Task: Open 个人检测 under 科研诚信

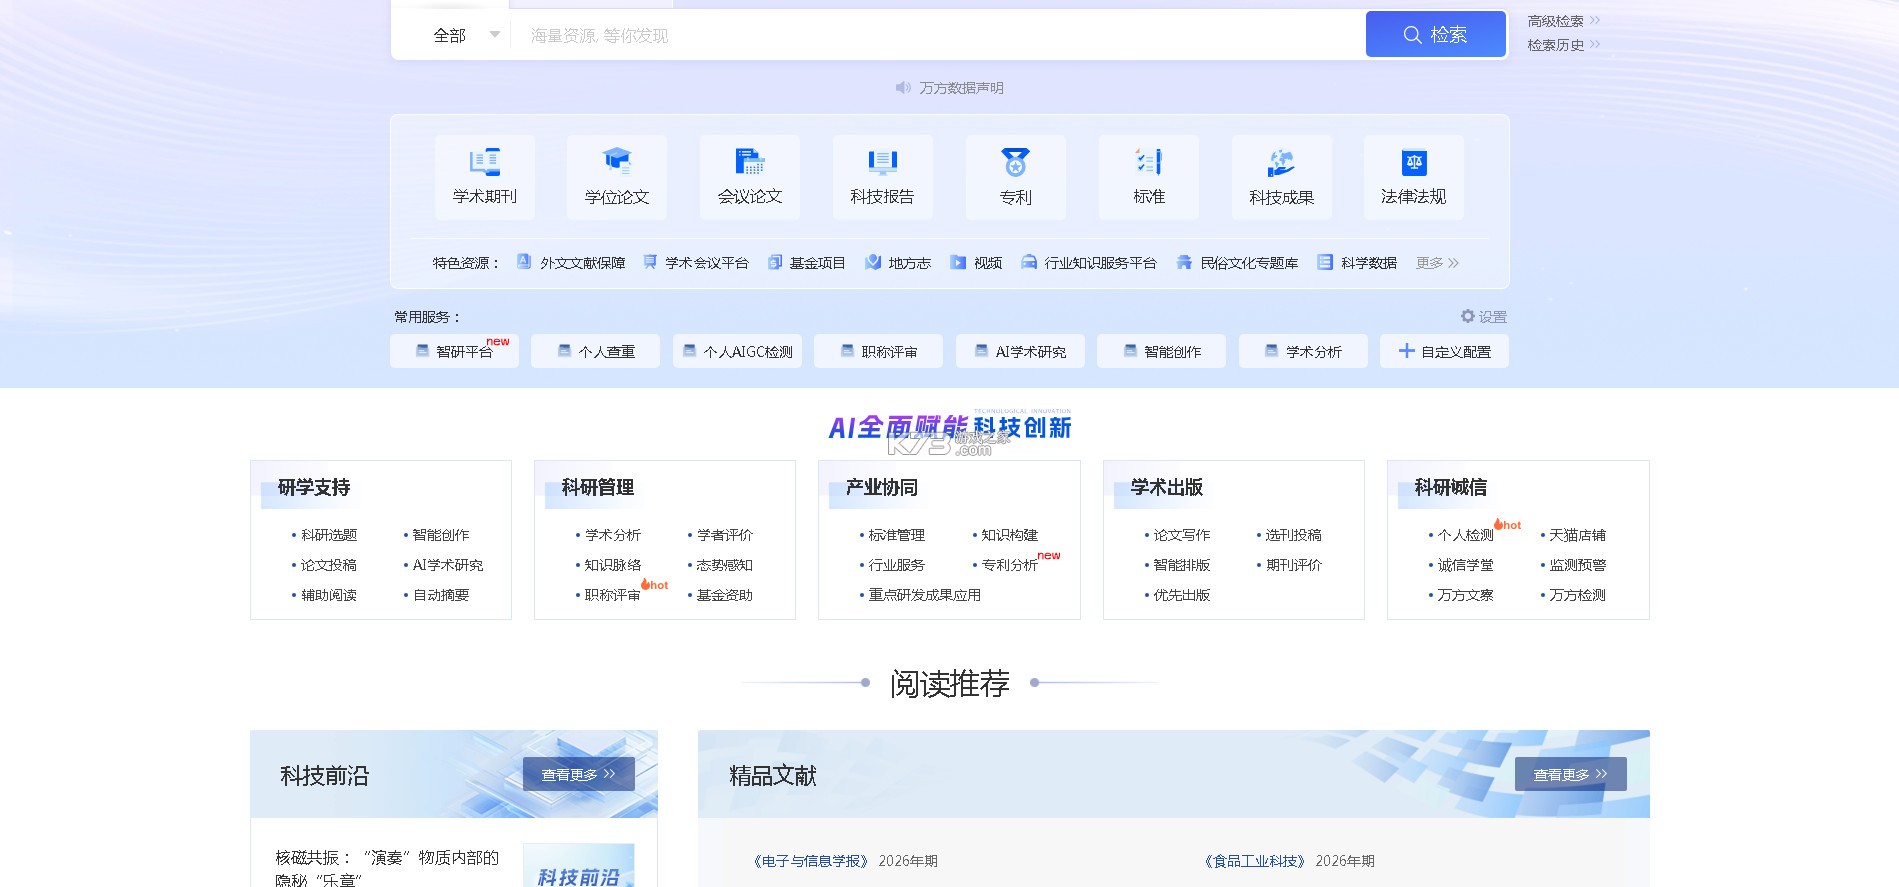Action: pos(1466,535)
